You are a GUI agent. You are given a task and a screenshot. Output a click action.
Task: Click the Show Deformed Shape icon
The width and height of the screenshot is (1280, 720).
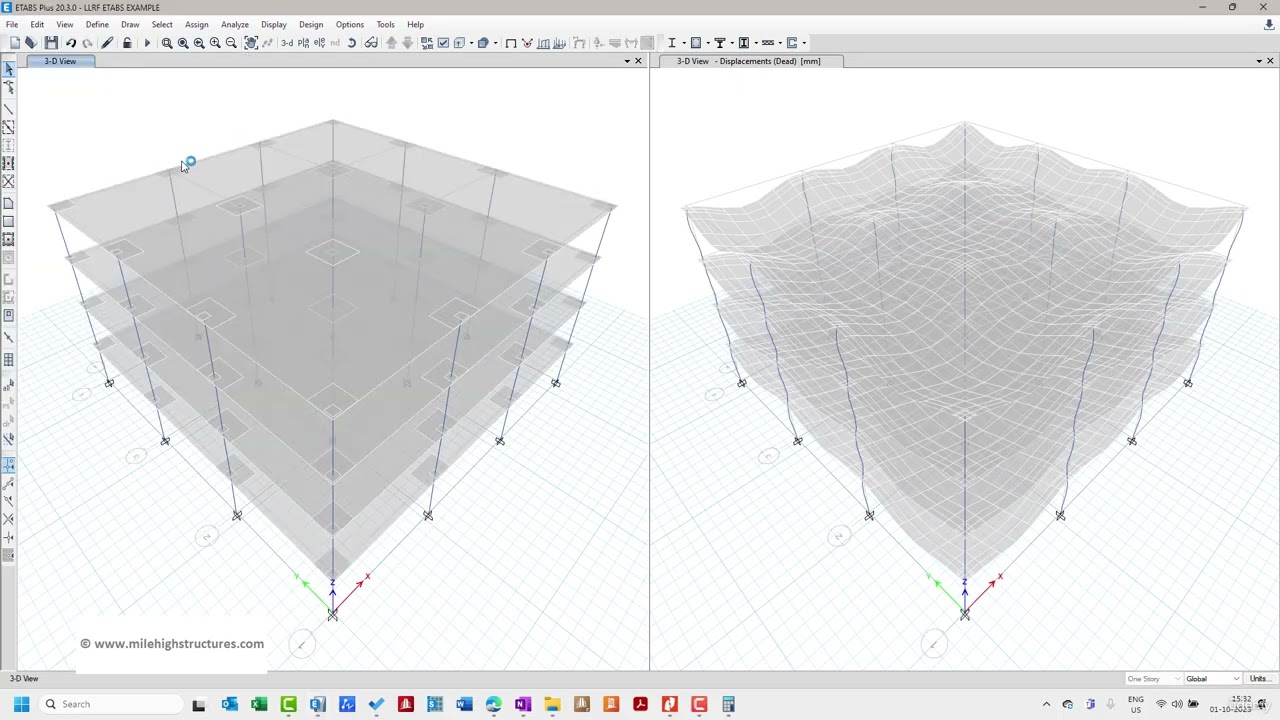526,43
